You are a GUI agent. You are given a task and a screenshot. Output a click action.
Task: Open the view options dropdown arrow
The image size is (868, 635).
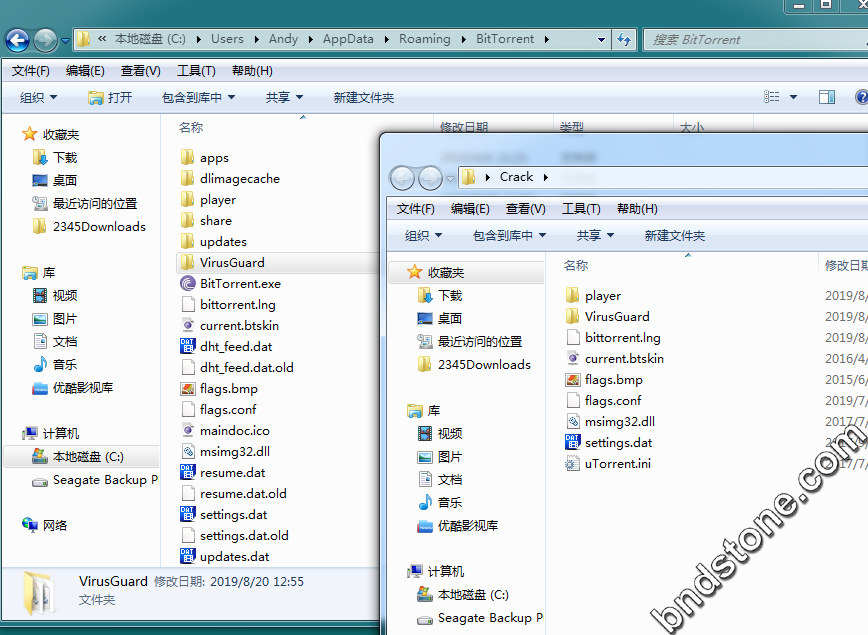(794, 97)
